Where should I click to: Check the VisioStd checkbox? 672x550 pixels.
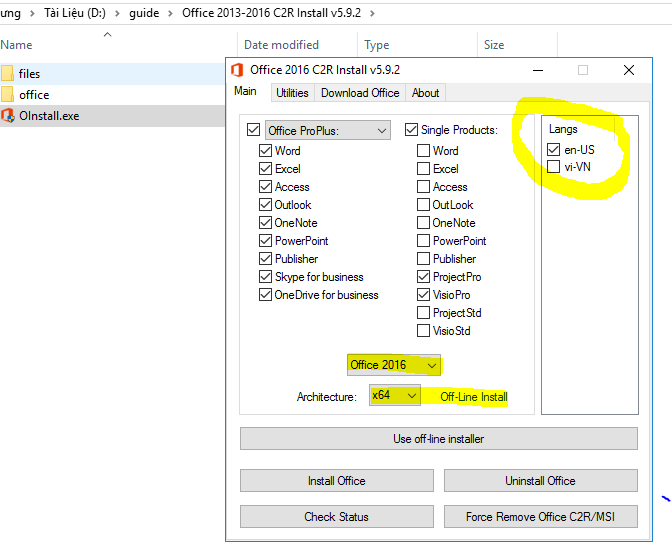pos(423,331)
